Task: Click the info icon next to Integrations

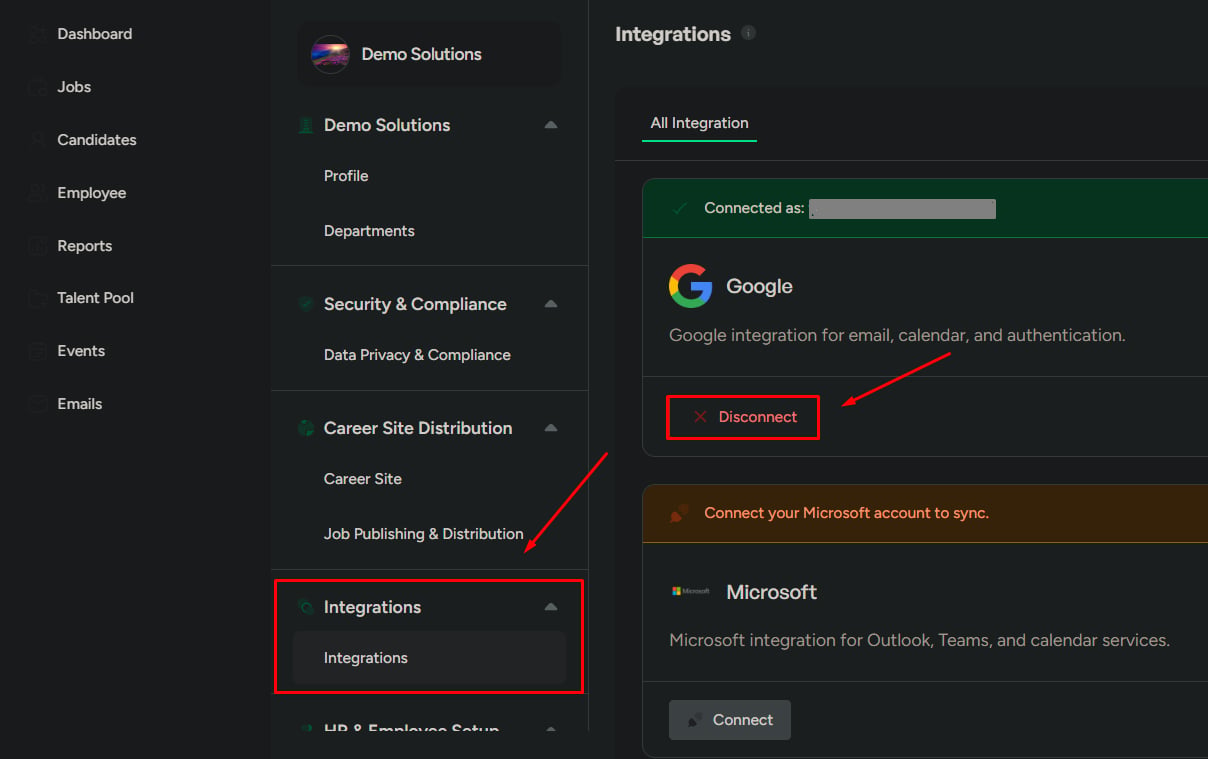Action: 748,33
